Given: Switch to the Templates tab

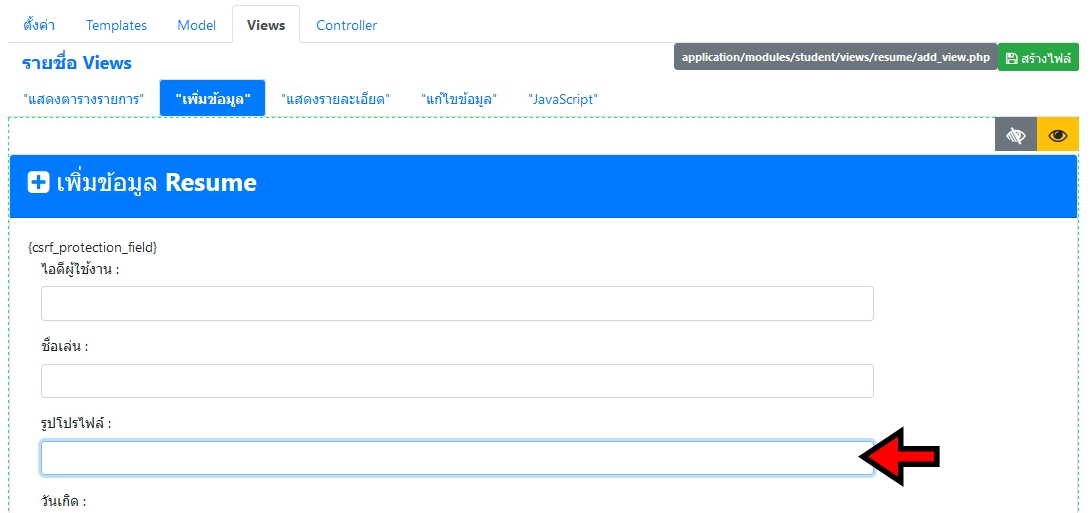Looking at the screenshot, I should click(x=116, y=25).
